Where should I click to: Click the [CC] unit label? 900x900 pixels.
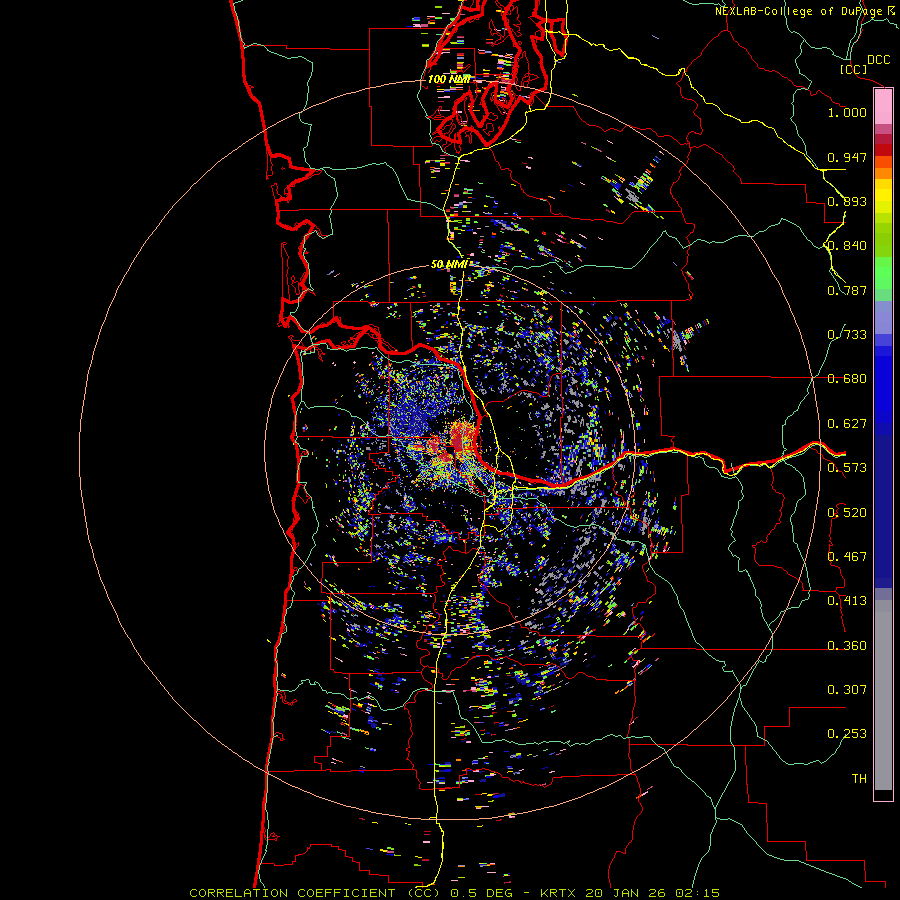[x=853, y=69]
